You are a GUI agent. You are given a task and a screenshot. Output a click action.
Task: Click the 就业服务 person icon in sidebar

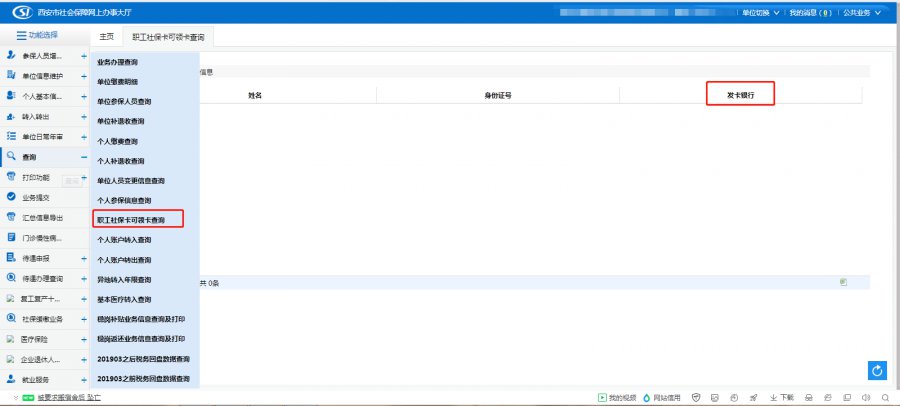pos(10,379)
